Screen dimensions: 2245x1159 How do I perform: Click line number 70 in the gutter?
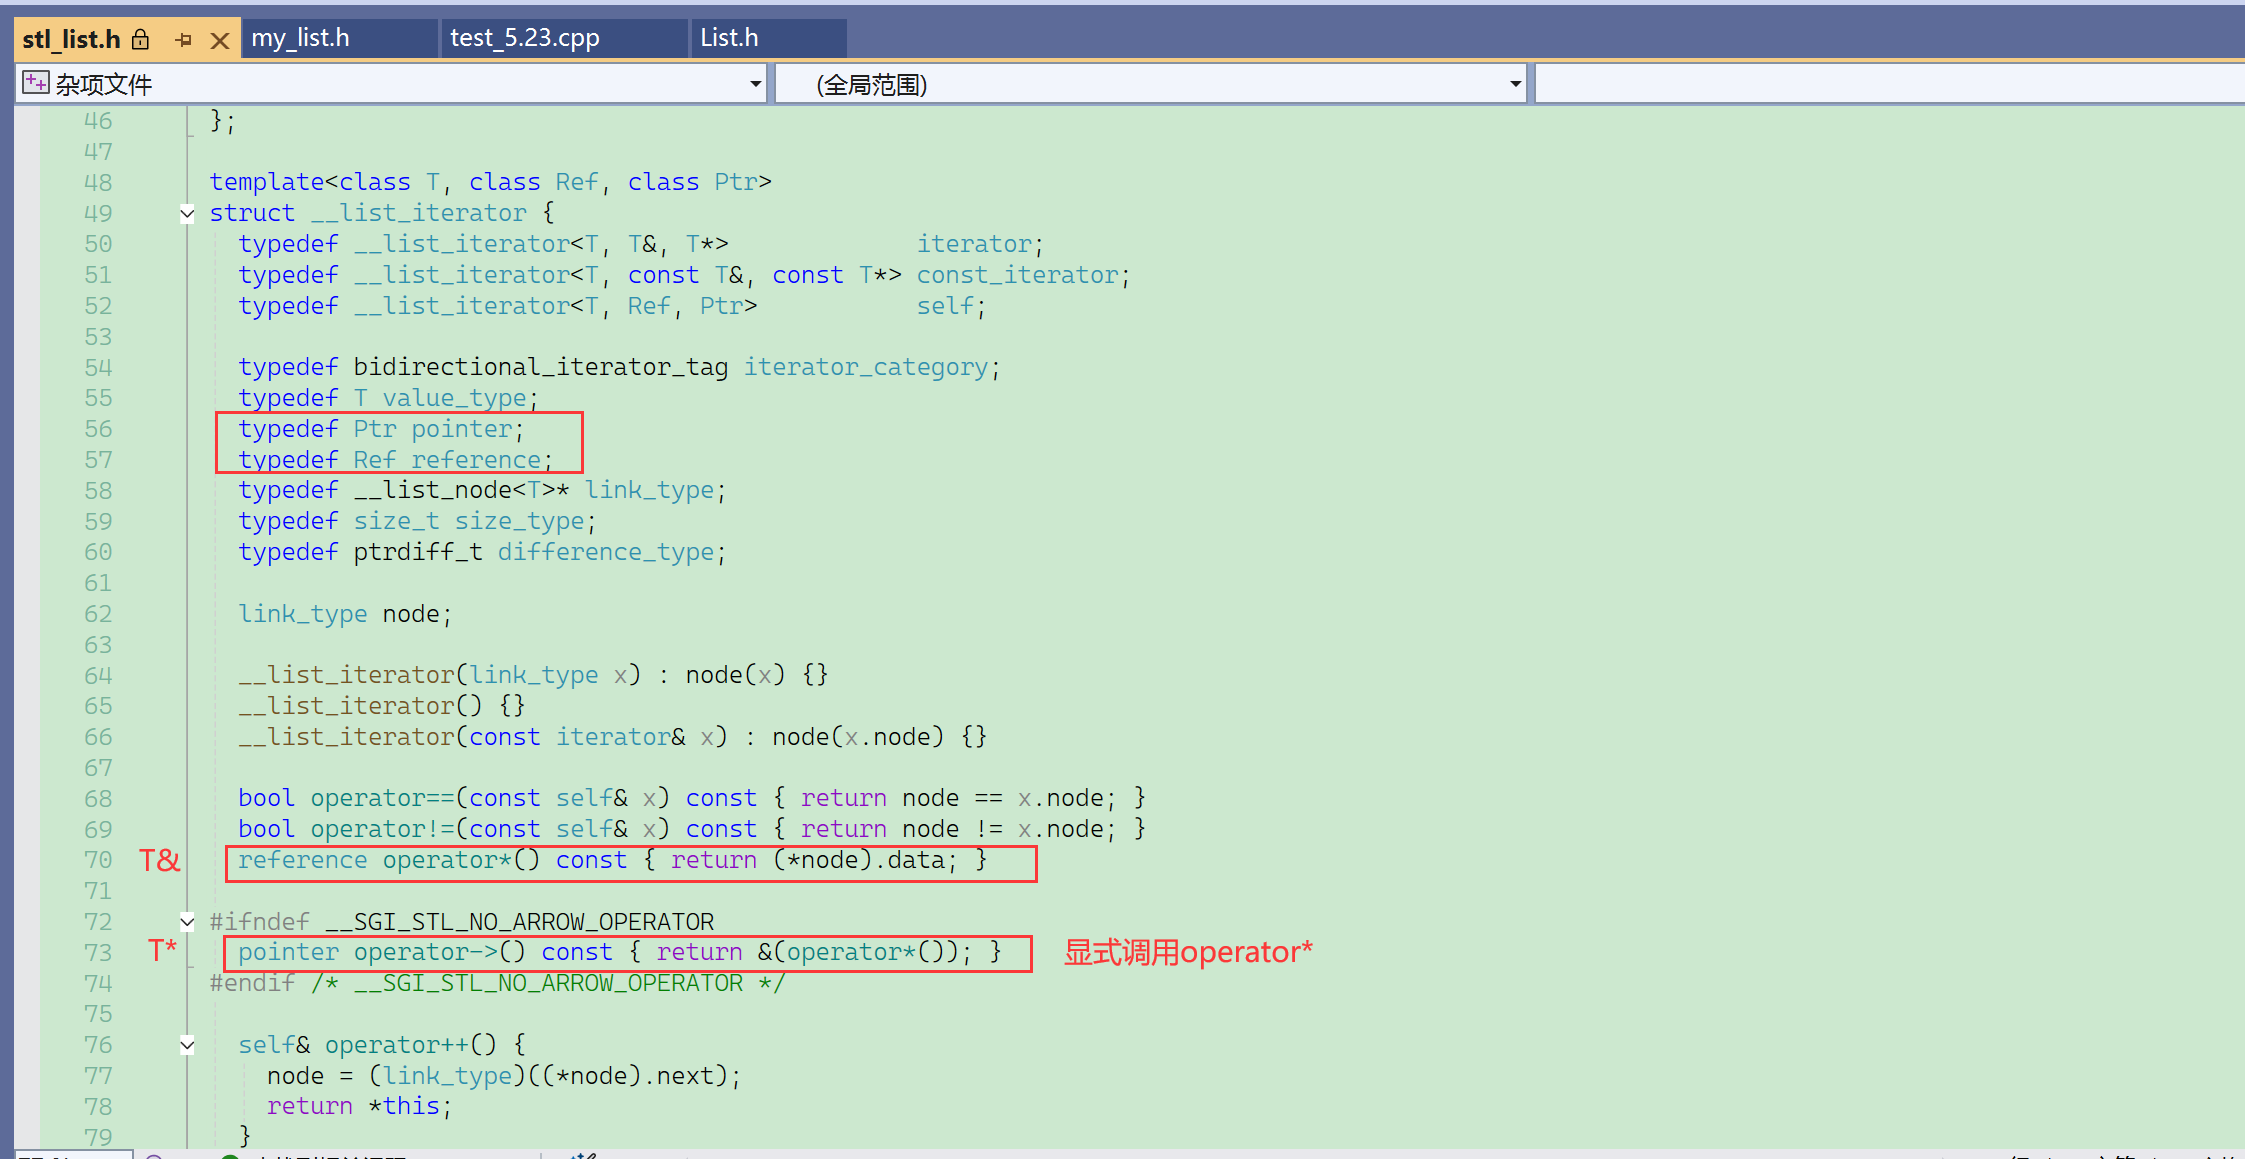click(x=98, y=860)
